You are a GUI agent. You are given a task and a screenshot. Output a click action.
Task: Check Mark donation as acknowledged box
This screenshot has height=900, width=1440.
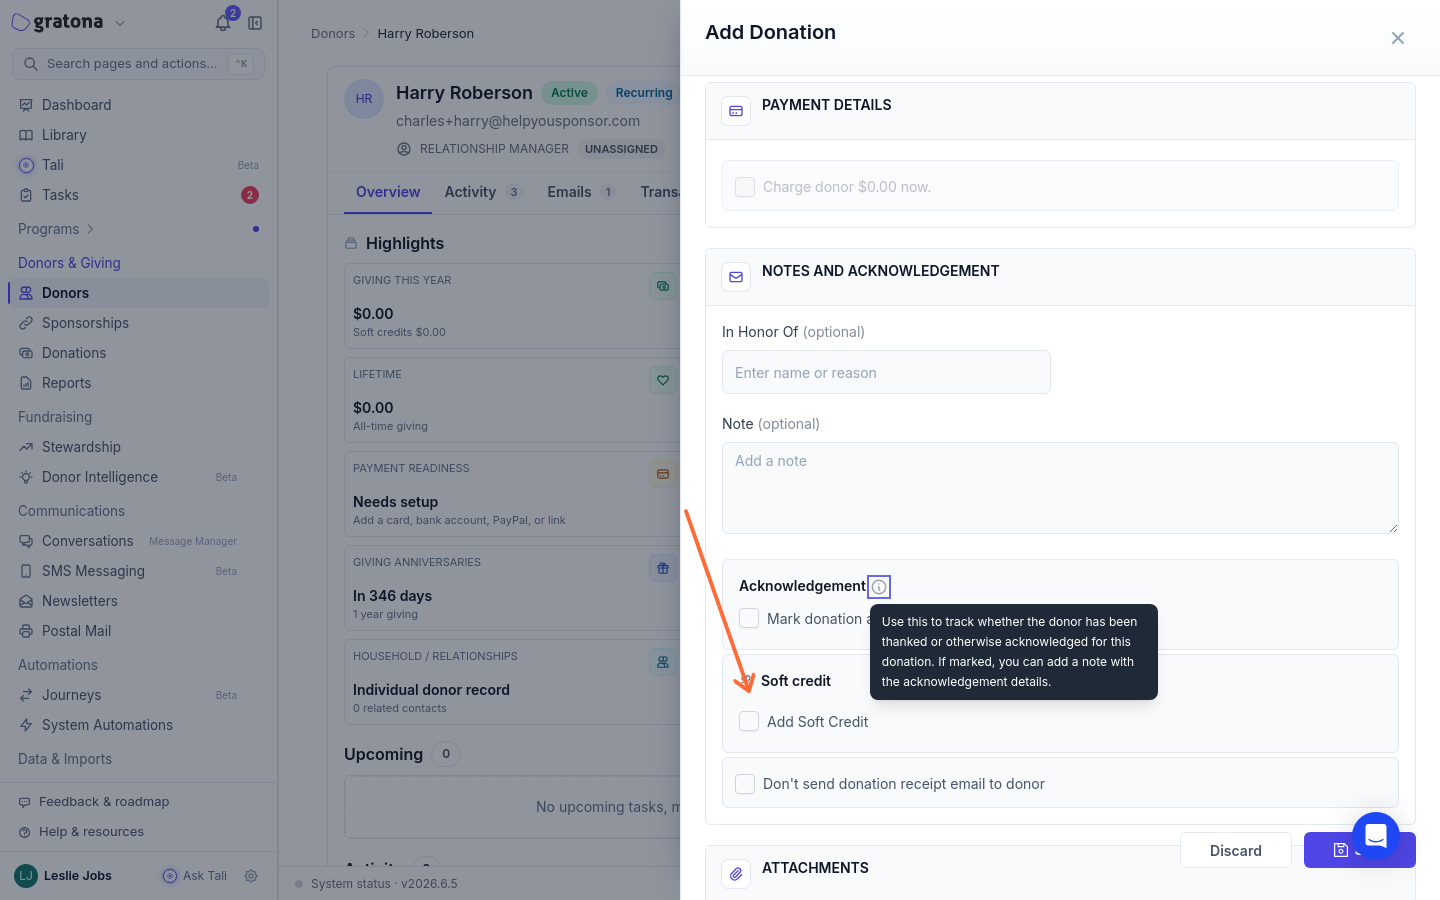749,618
